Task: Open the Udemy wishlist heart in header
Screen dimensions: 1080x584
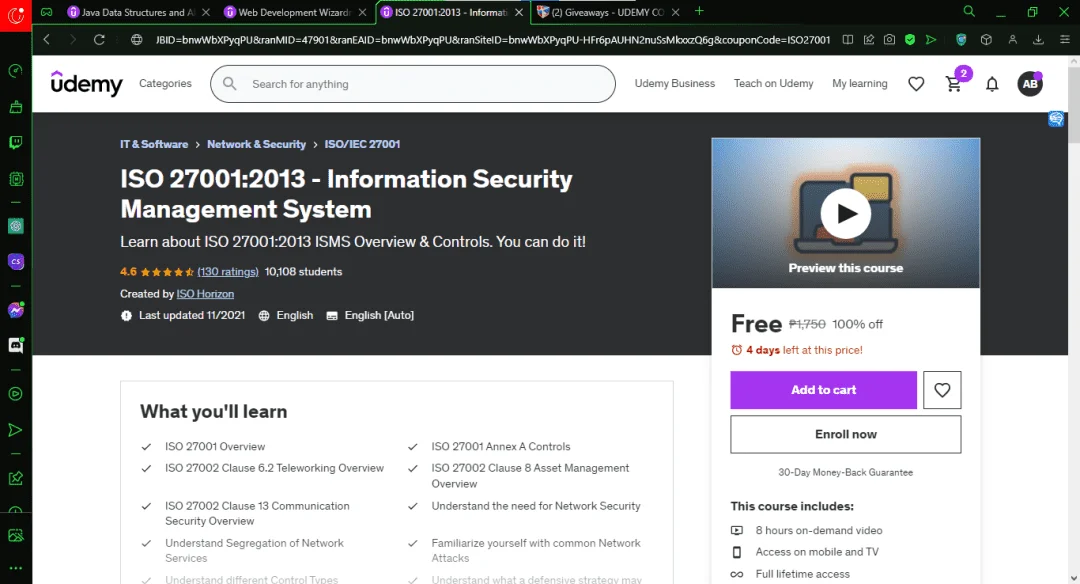Action: point(915,84)
